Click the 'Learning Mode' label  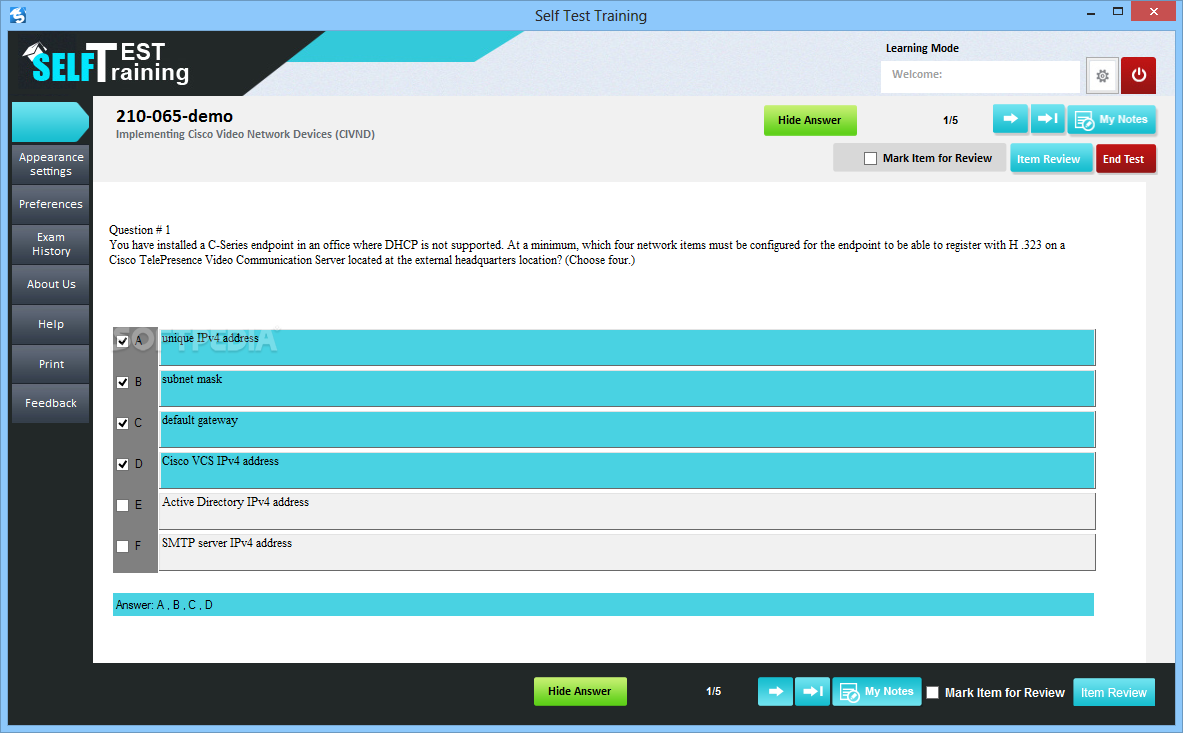coord(922,48)
